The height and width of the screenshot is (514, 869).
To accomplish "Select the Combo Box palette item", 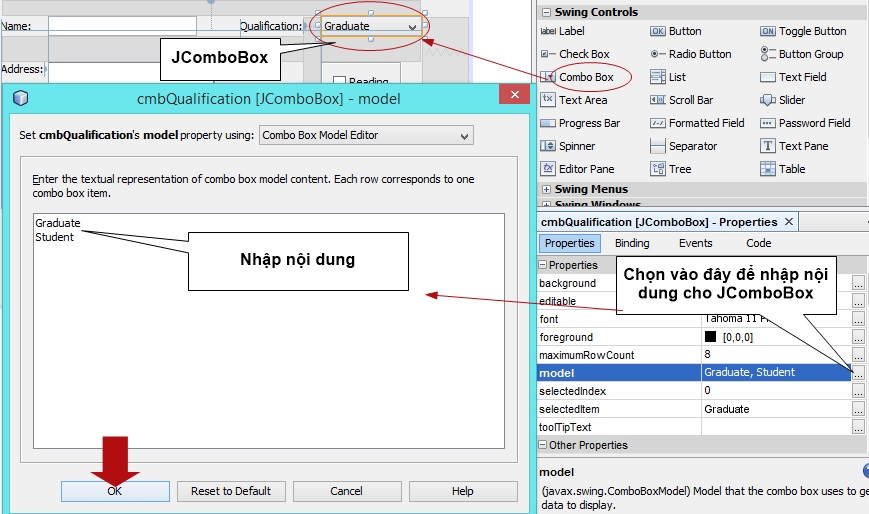I will (x=585, y=77).
